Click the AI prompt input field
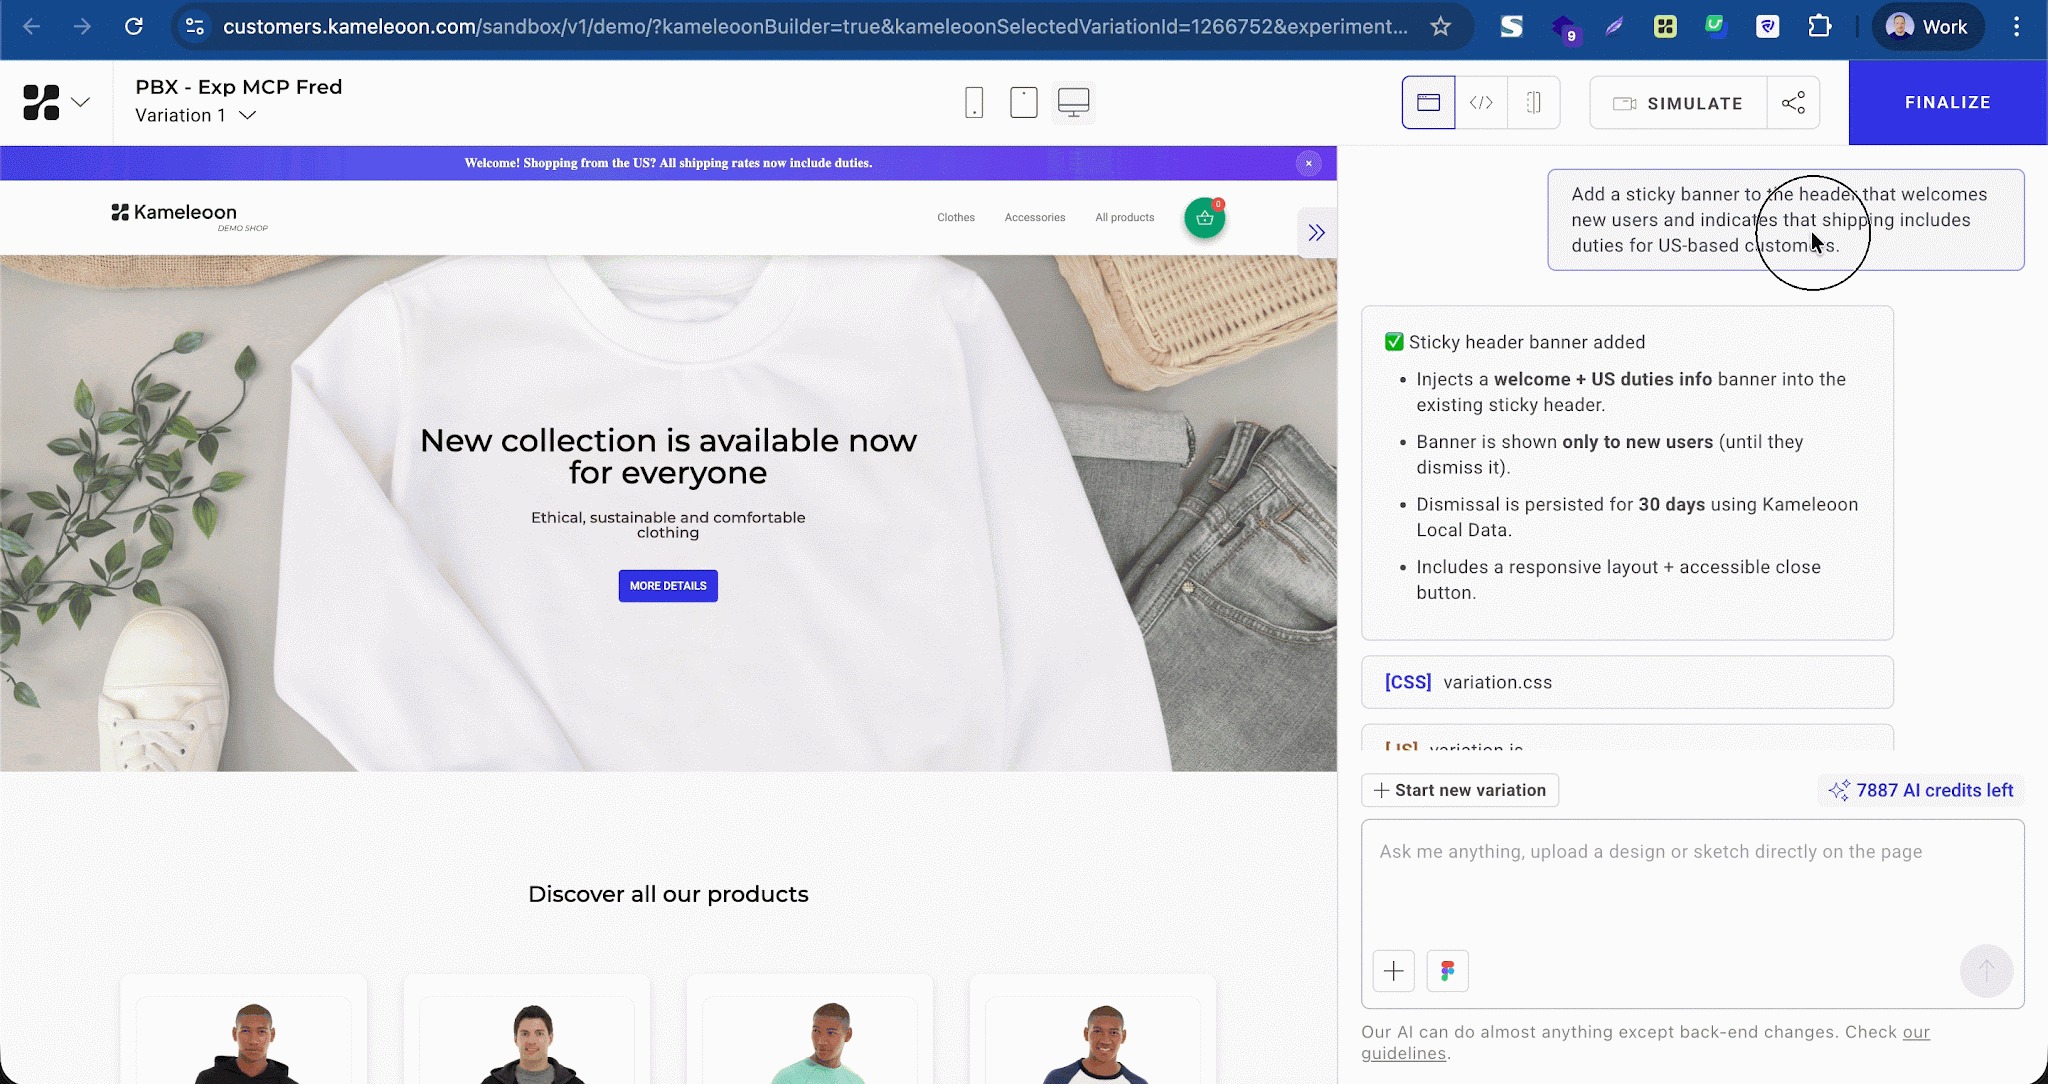Screen dimensions: 2048x1084 click(x=1690, y=880)
